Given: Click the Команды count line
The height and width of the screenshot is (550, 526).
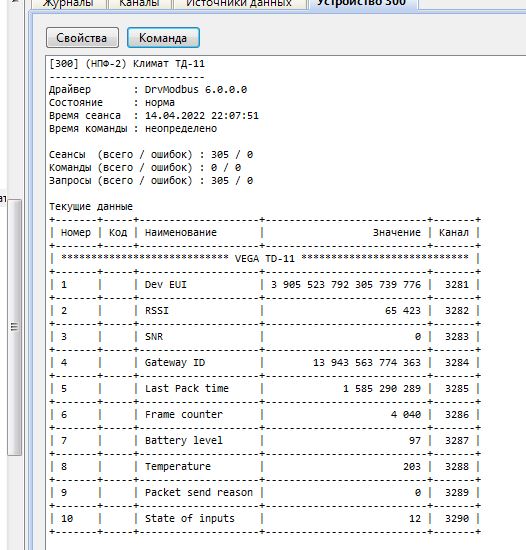Looking at the screenshot, I should (x=145, y=167).
